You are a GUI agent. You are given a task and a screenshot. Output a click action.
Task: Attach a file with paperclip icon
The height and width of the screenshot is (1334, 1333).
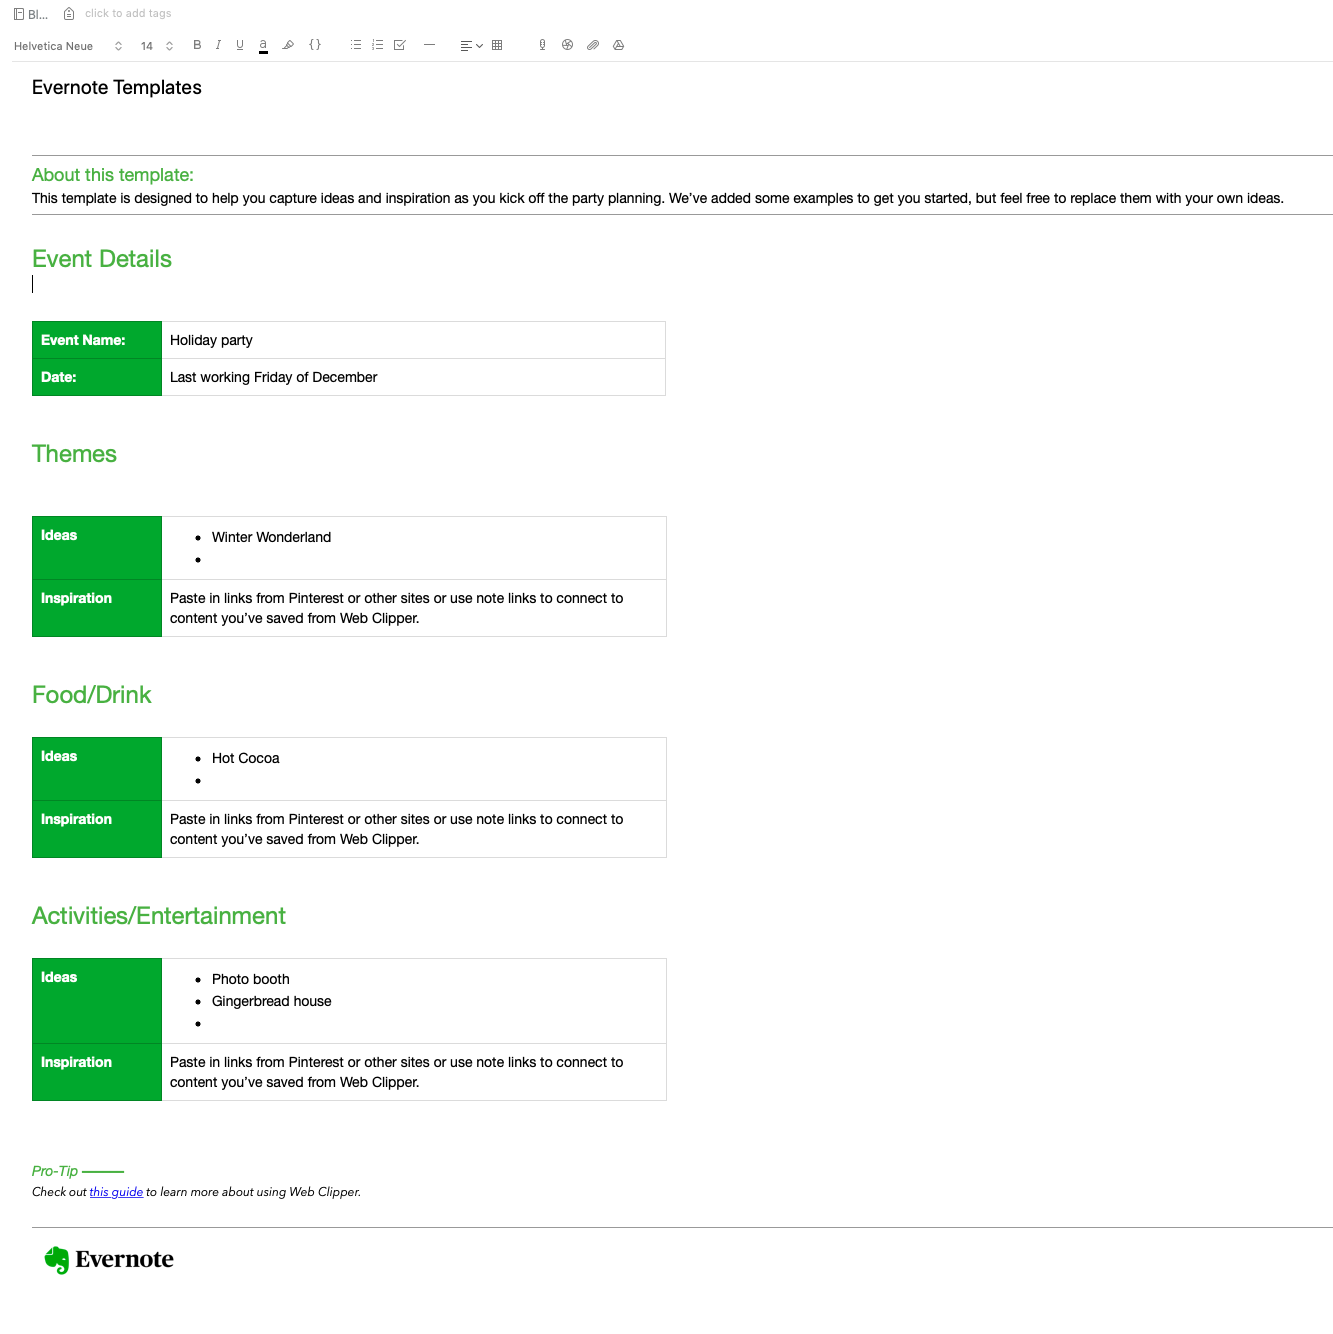[593, 45]
